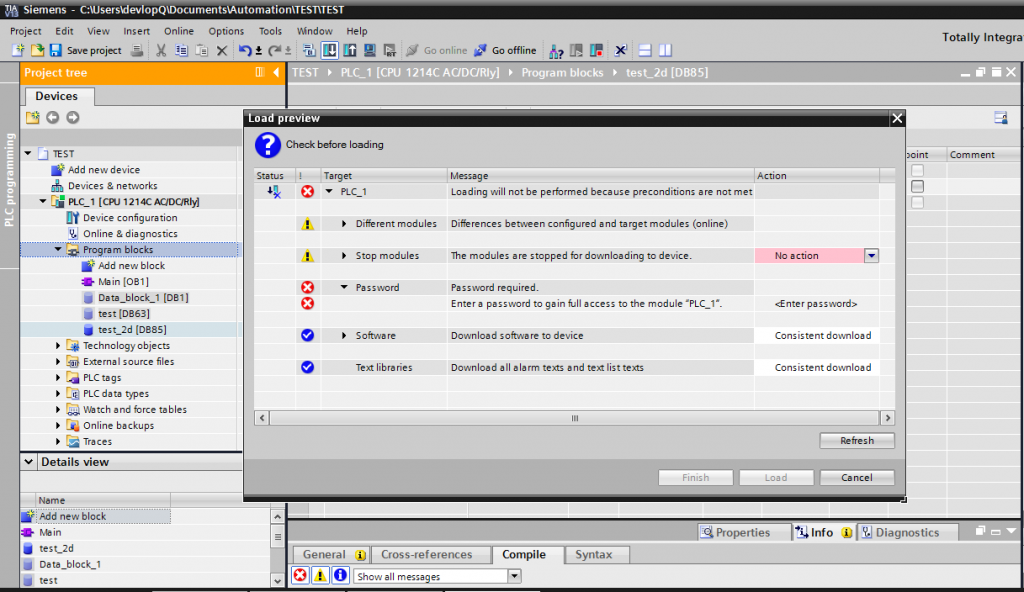The image size is (1024, 592).
Task: Click the Stop CPU icon
Action: pyautogui.click(x=596, y=50)
